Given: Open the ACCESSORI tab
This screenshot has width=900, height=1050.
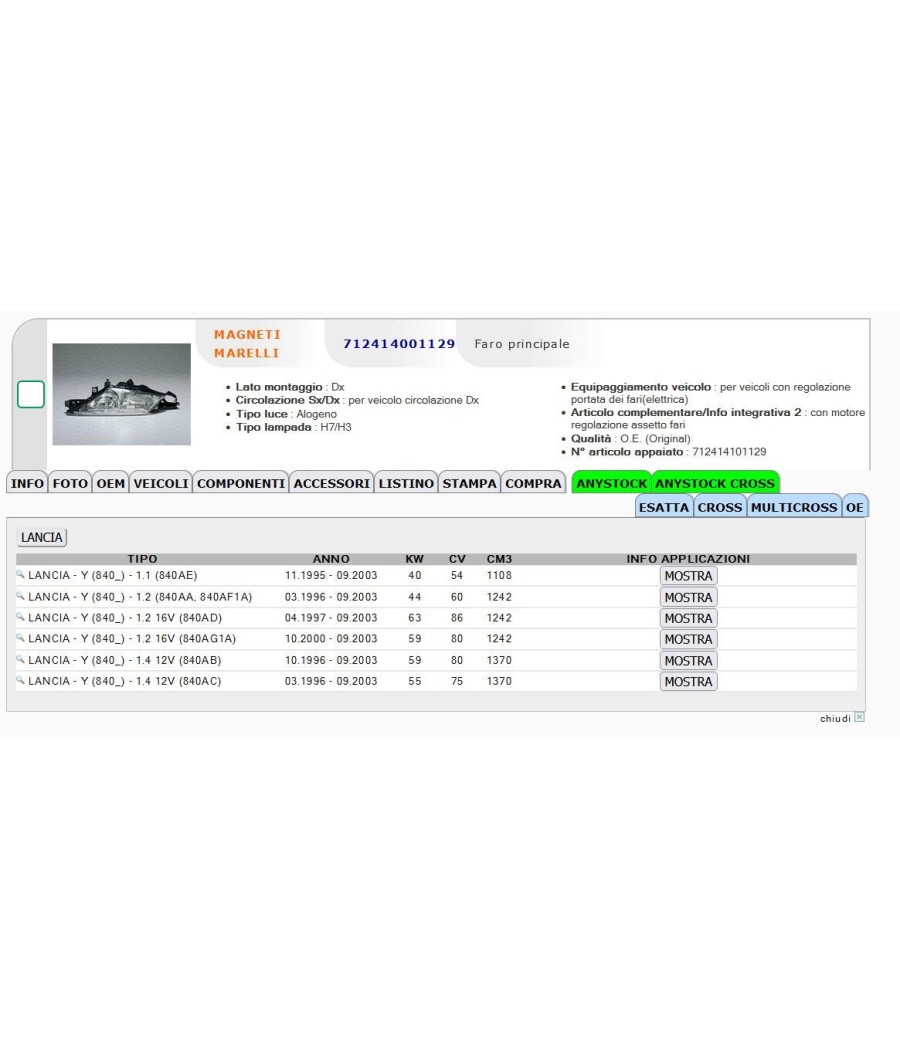Looking at the screenshot, I should [x=331, y=483].
